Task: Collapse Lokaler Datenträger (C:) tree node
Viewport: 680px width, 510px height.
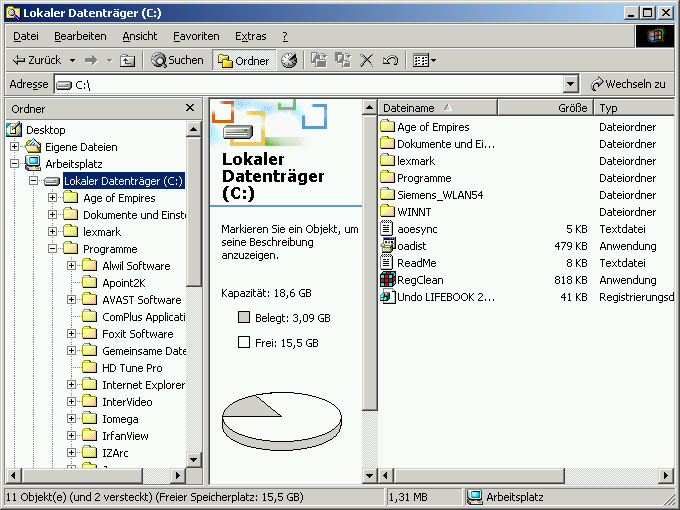Action: pos(33,180)
